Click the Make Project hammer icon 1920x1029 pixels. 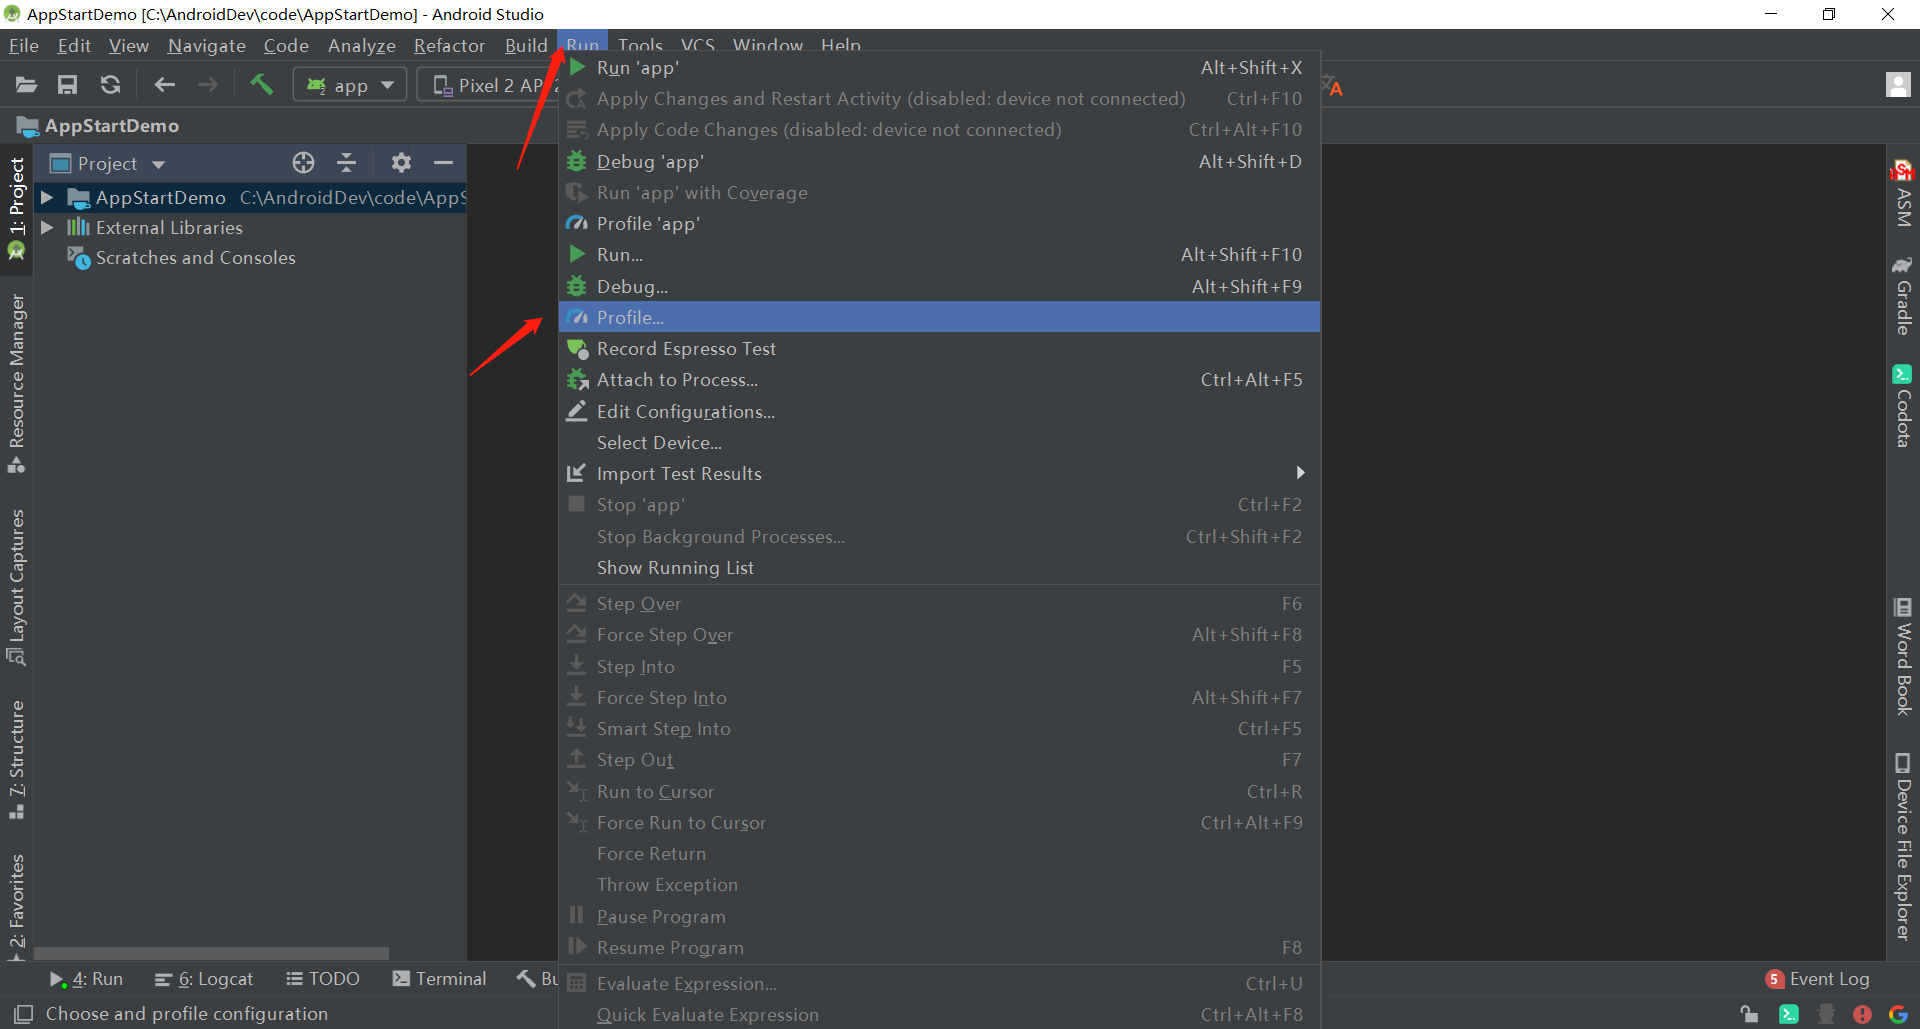261,85
